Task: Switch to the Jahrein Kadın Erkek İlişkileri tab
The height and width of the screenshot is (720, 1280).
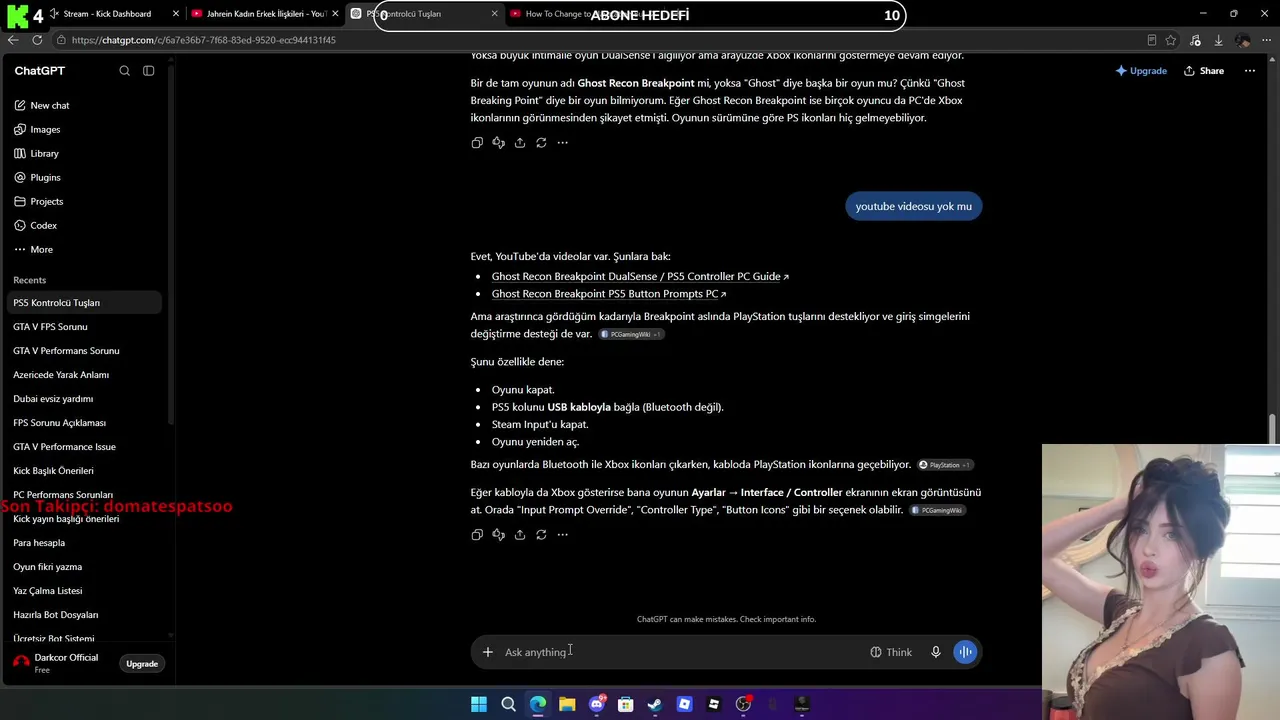Action: coord(266,14)
